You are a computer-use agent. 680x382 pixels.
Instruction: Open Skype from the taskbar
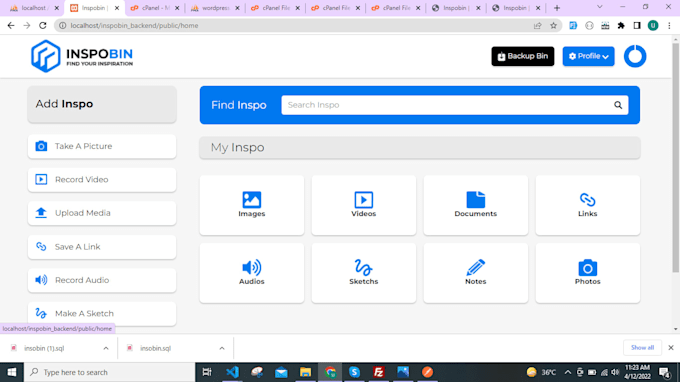(354, 372)
